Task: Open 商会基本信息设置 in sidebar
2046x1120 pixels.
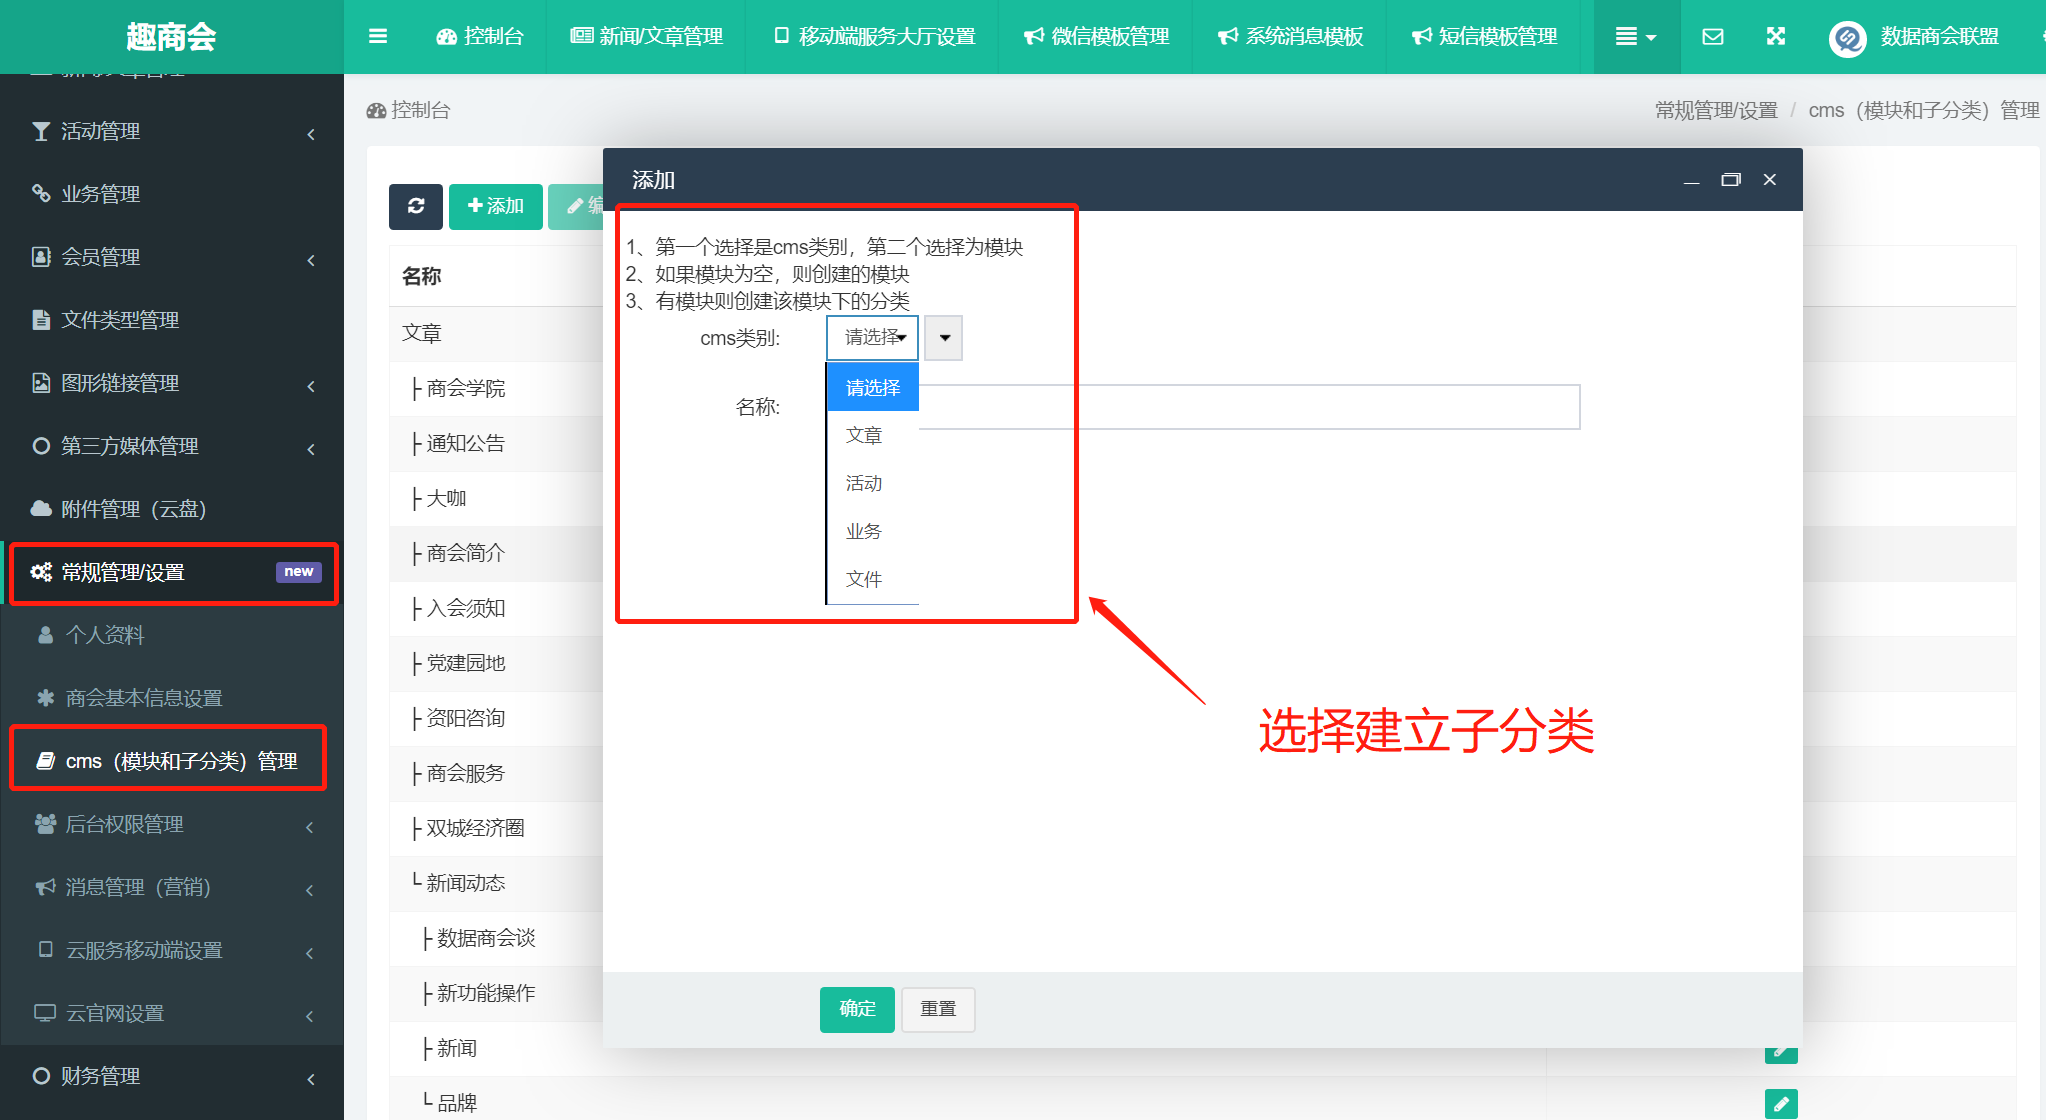Action: point(144,698)
